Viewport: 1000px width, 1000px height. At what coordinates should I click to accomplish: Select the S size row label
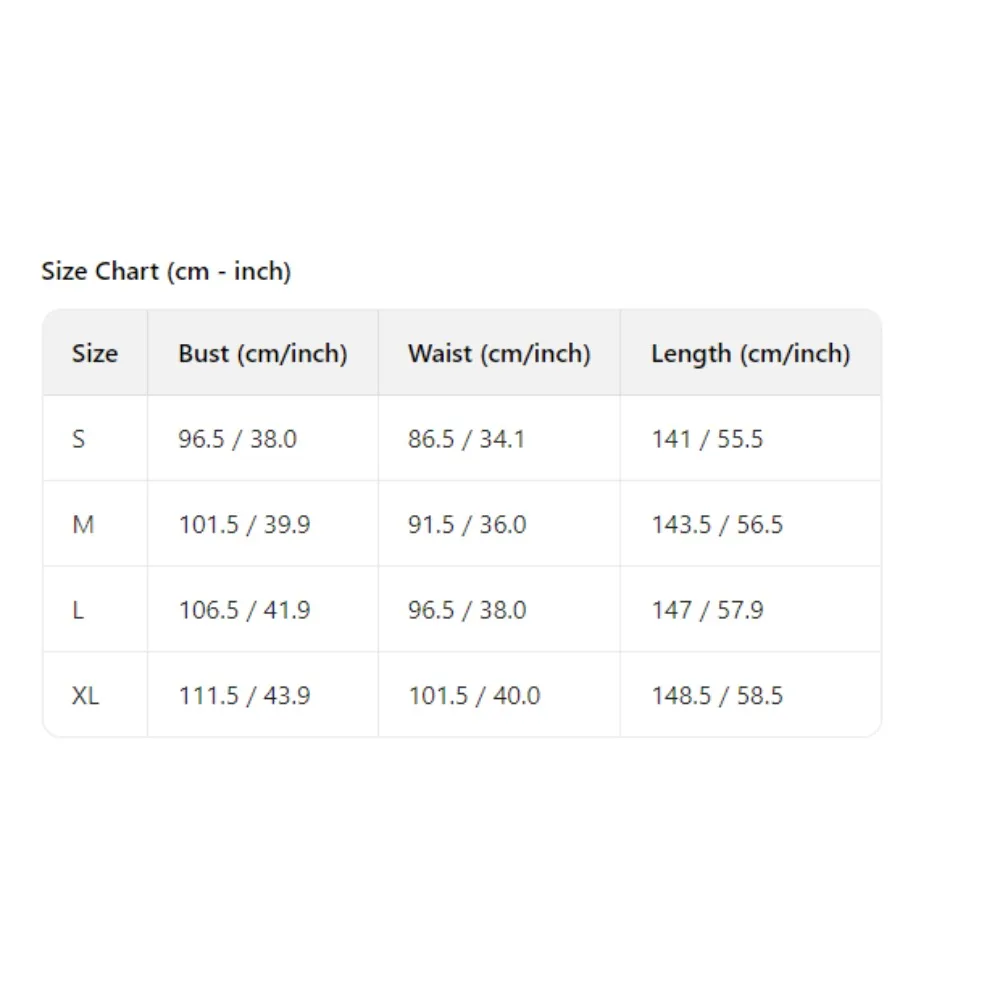[79, 439]
